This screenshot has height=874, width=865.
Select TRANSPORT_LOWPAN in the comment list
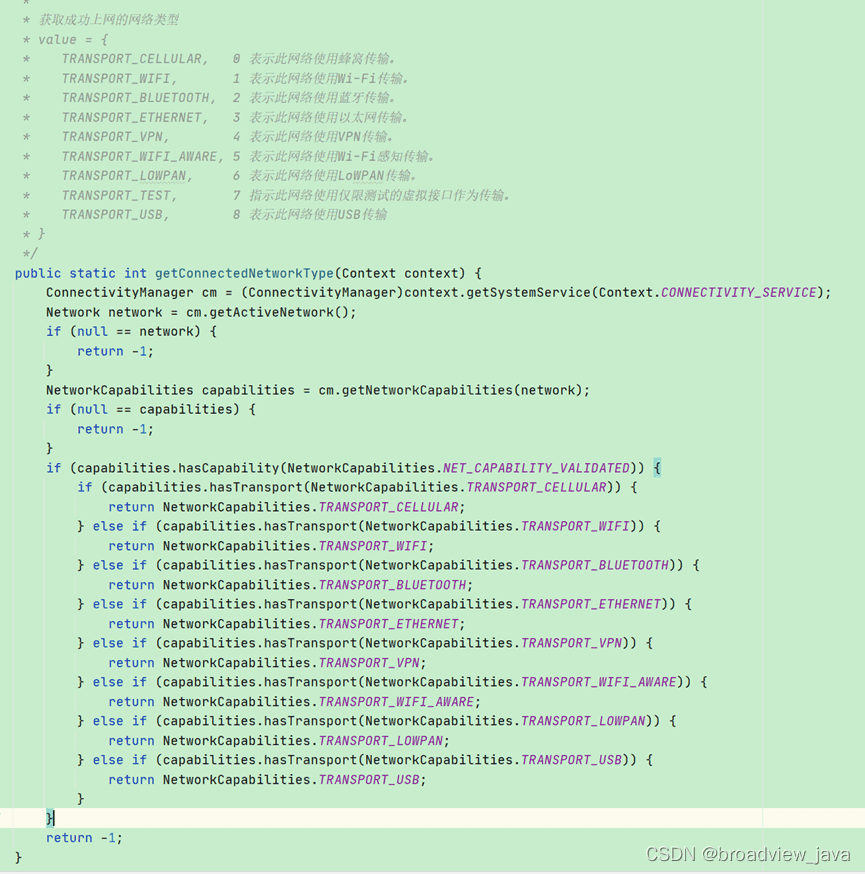[x=124, y=176]
